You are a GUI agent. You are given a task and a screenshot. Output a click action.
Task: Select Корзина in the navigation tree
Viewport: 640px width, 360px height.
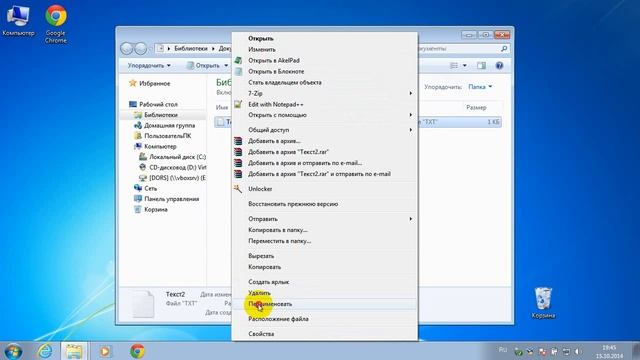tap(156, 209)
